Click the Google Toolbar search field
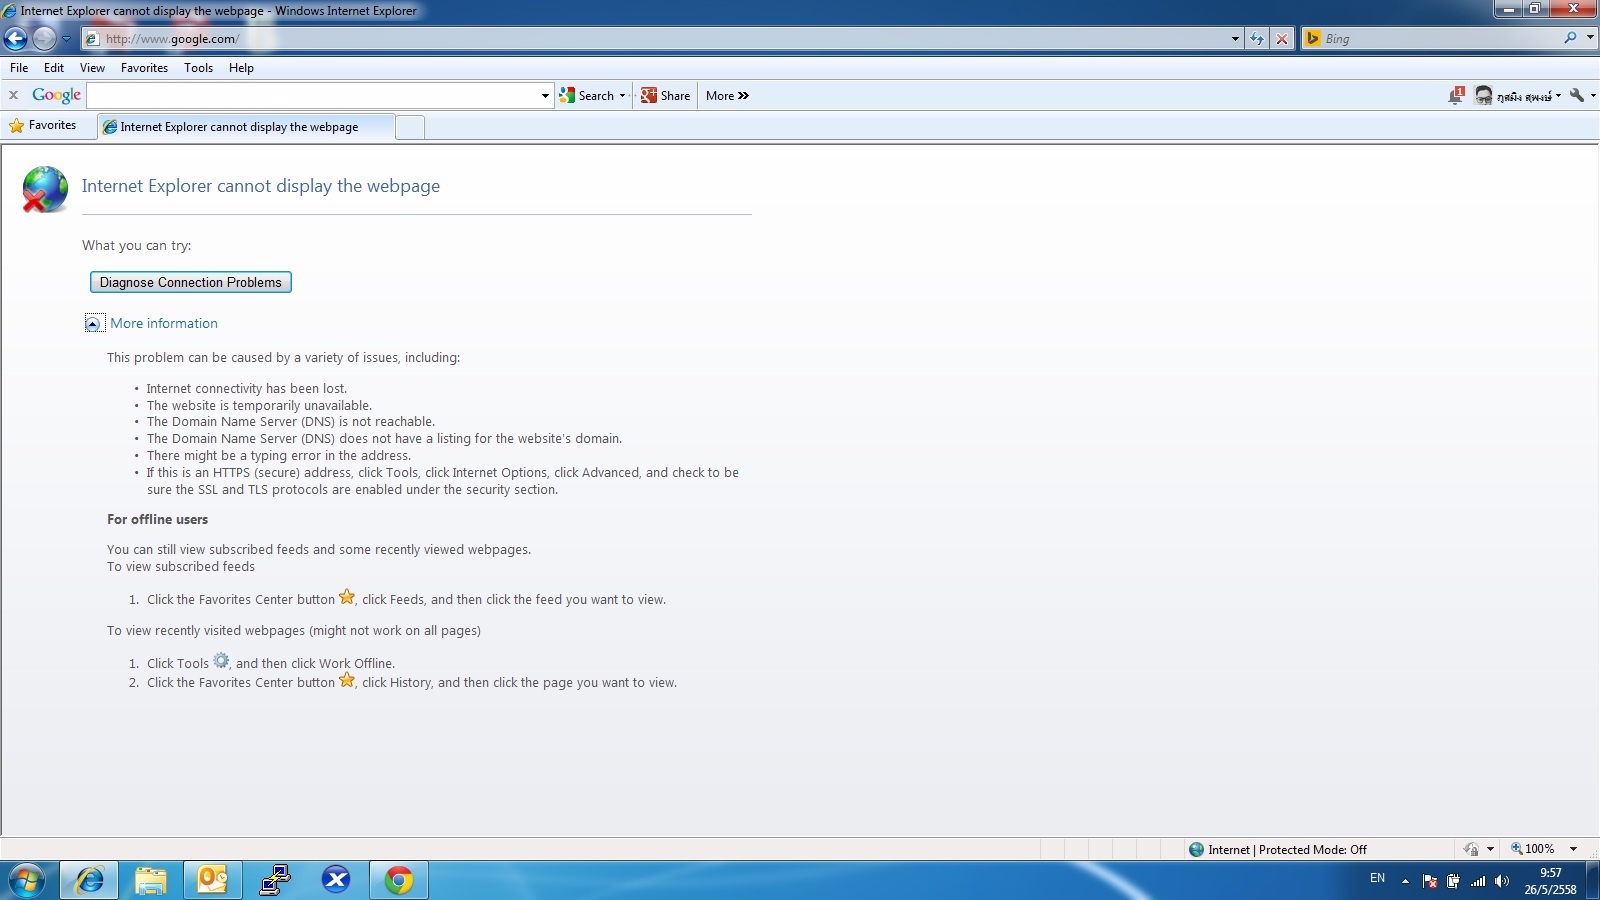The image size is (1600, 900). 313,96
